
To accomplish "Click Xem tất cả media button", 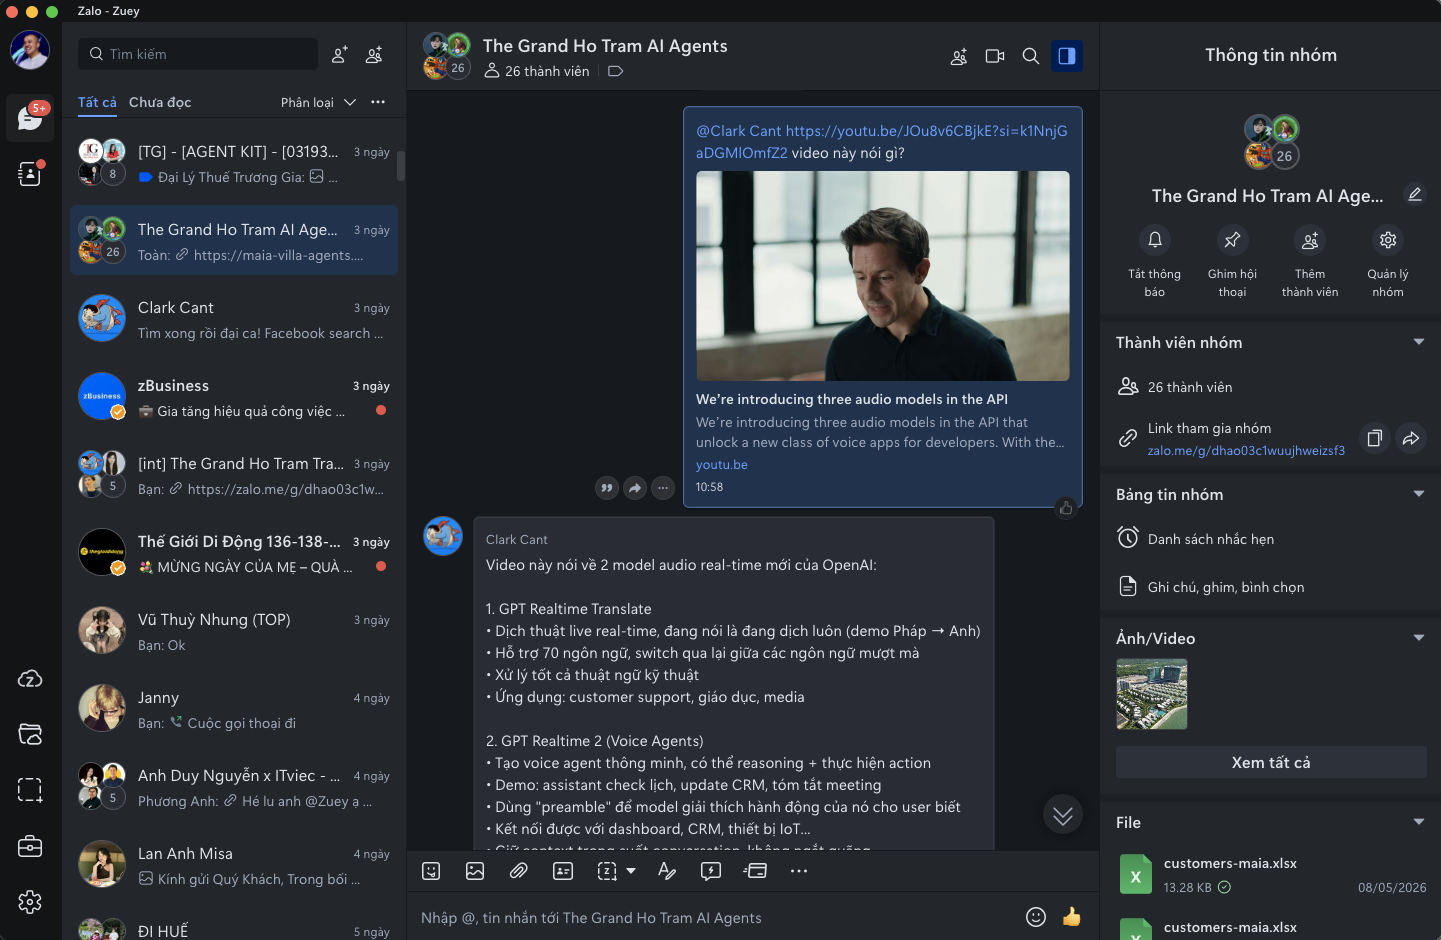I will pos(1271,762).
